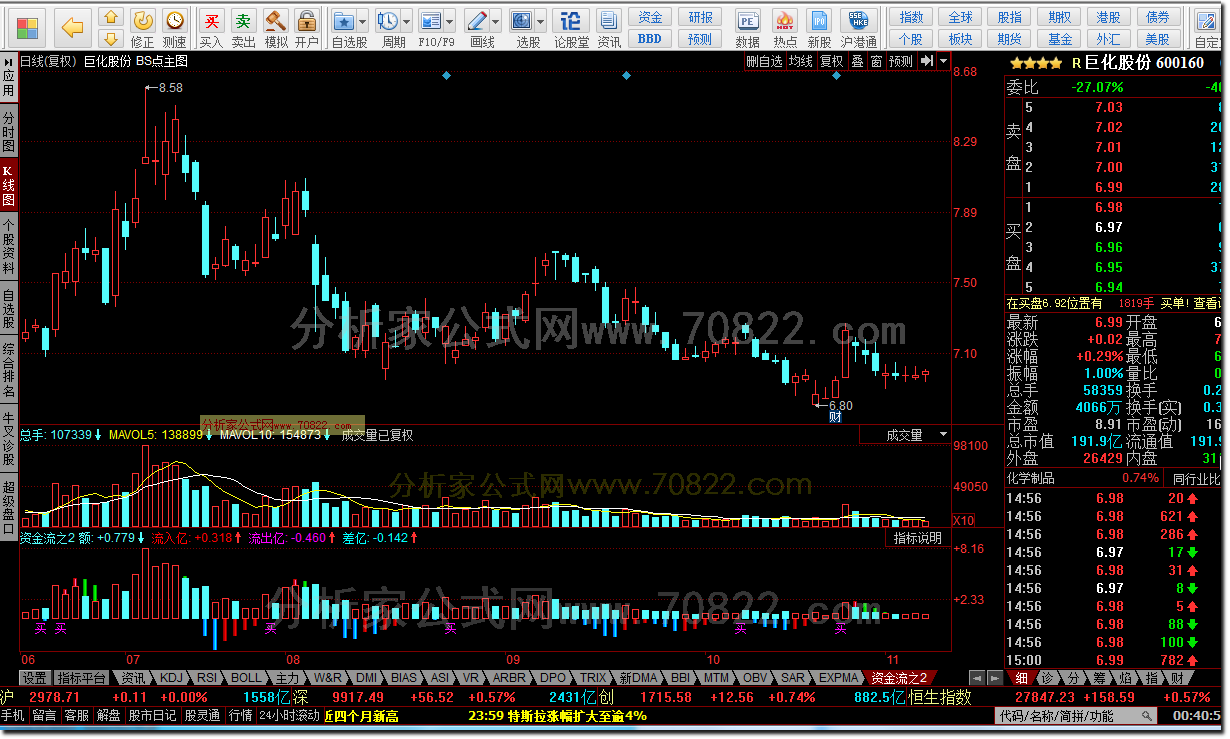
Task: Open the 资讯 news icon
Action: coord(609,27)
